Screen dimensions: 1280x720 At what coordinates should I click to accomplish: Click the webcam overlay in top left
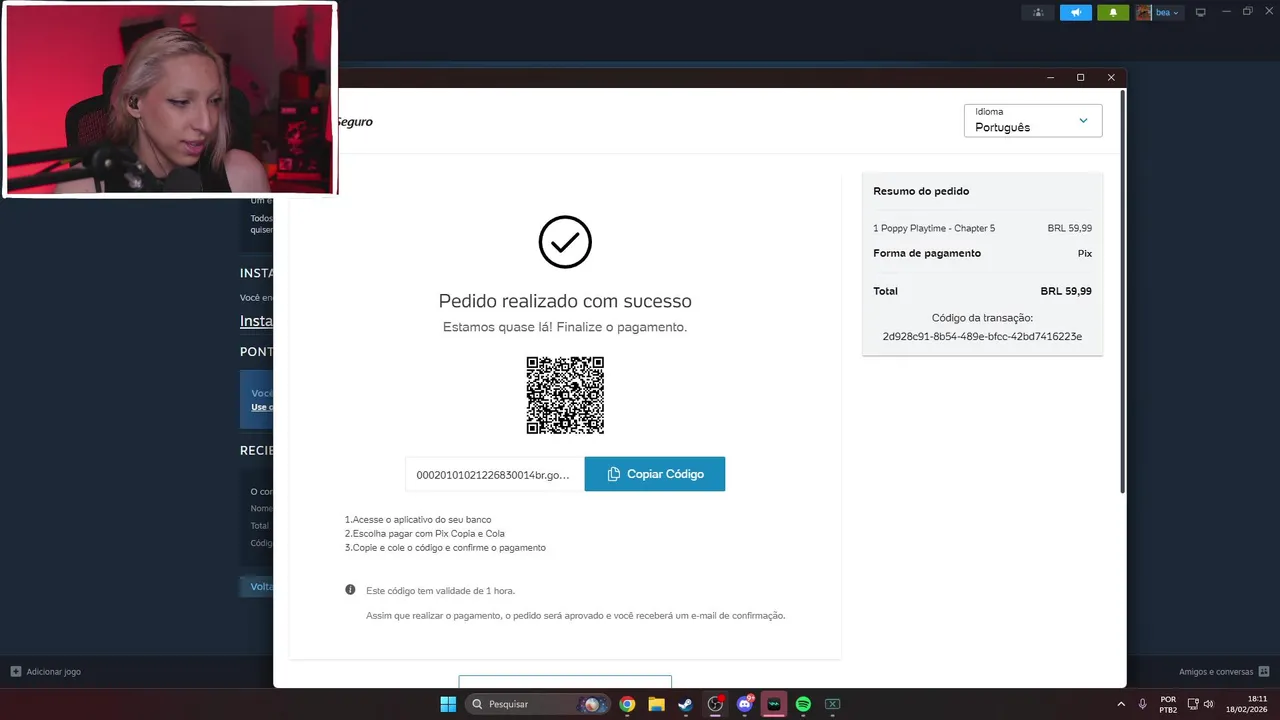[170, 99]
